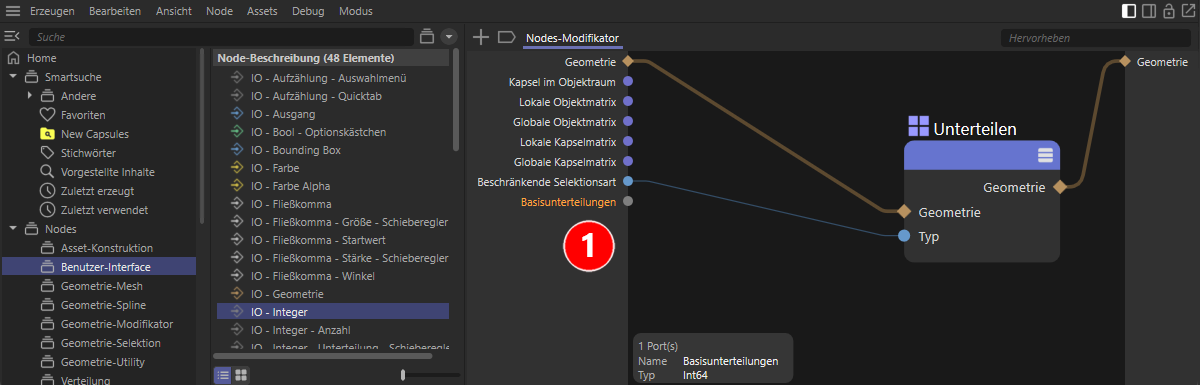Click the Beschränkende Selektionsart blue port
1200x385 pixels.
point(628,182)
